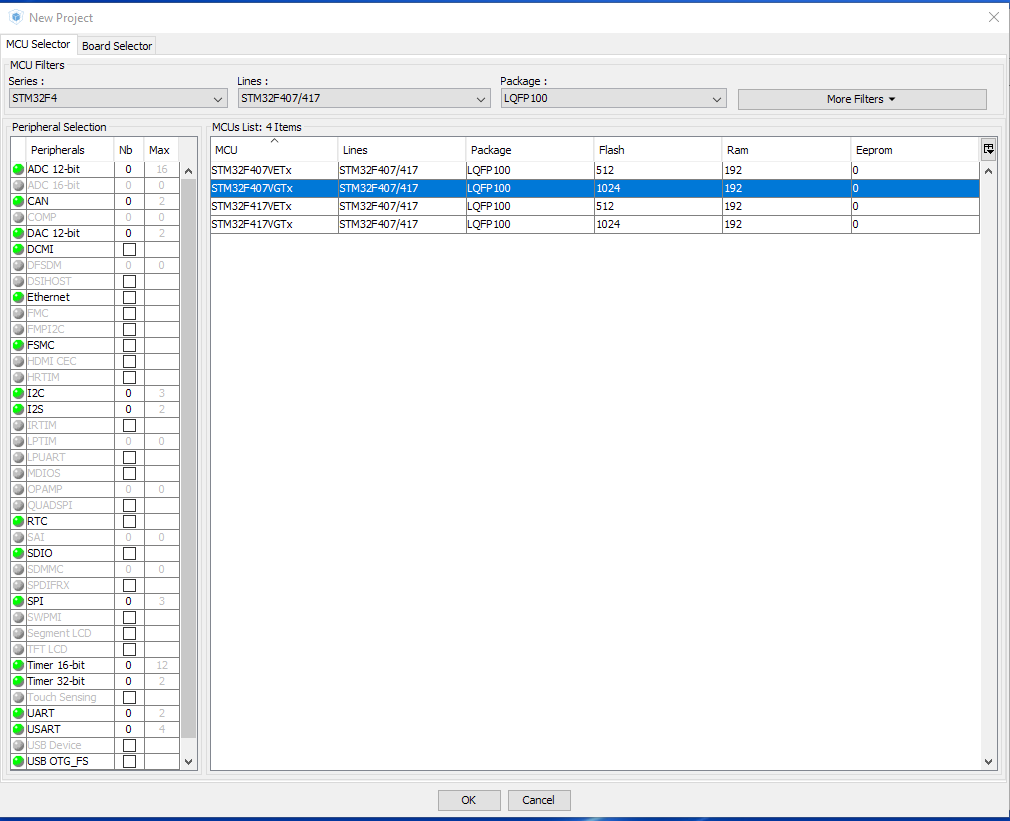Select the STM32F417VGTx row
Screen dimensions: 1010x821
595,224
